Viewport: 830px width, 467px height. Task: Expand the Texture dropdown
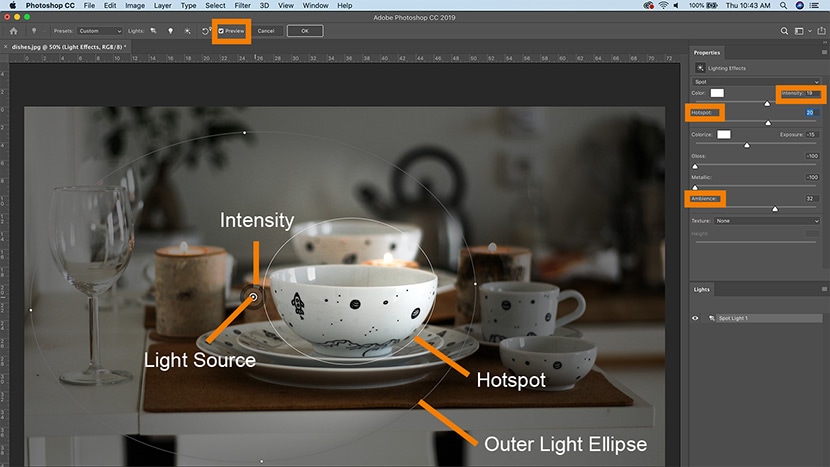pos(766,220)
